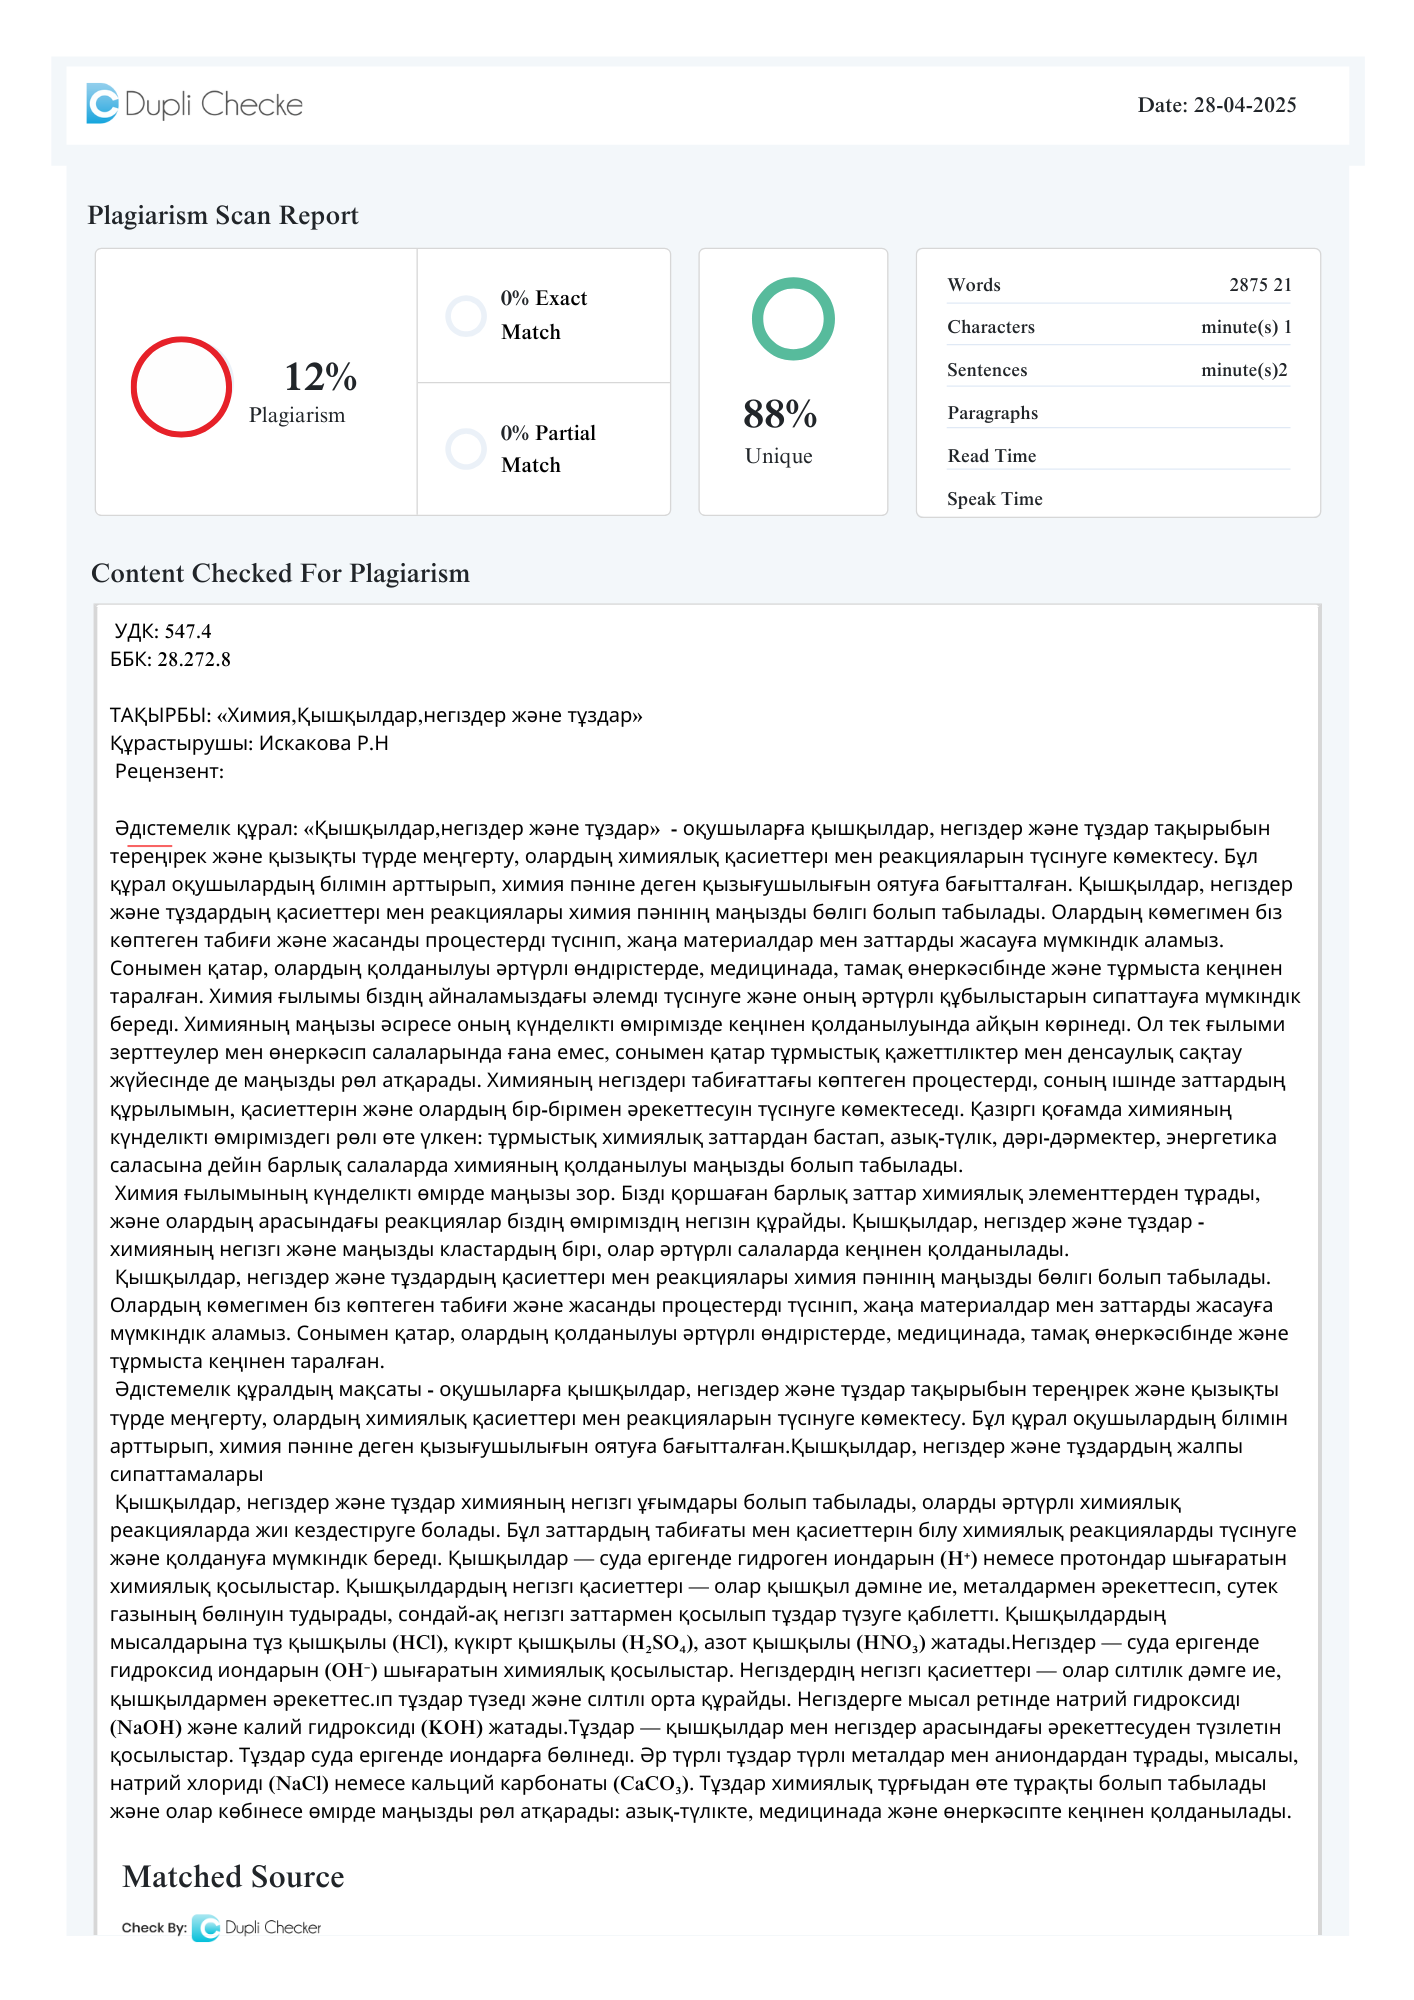Click the Matched Source heading
The image size is (1414, 2000).
(233, 1877)
